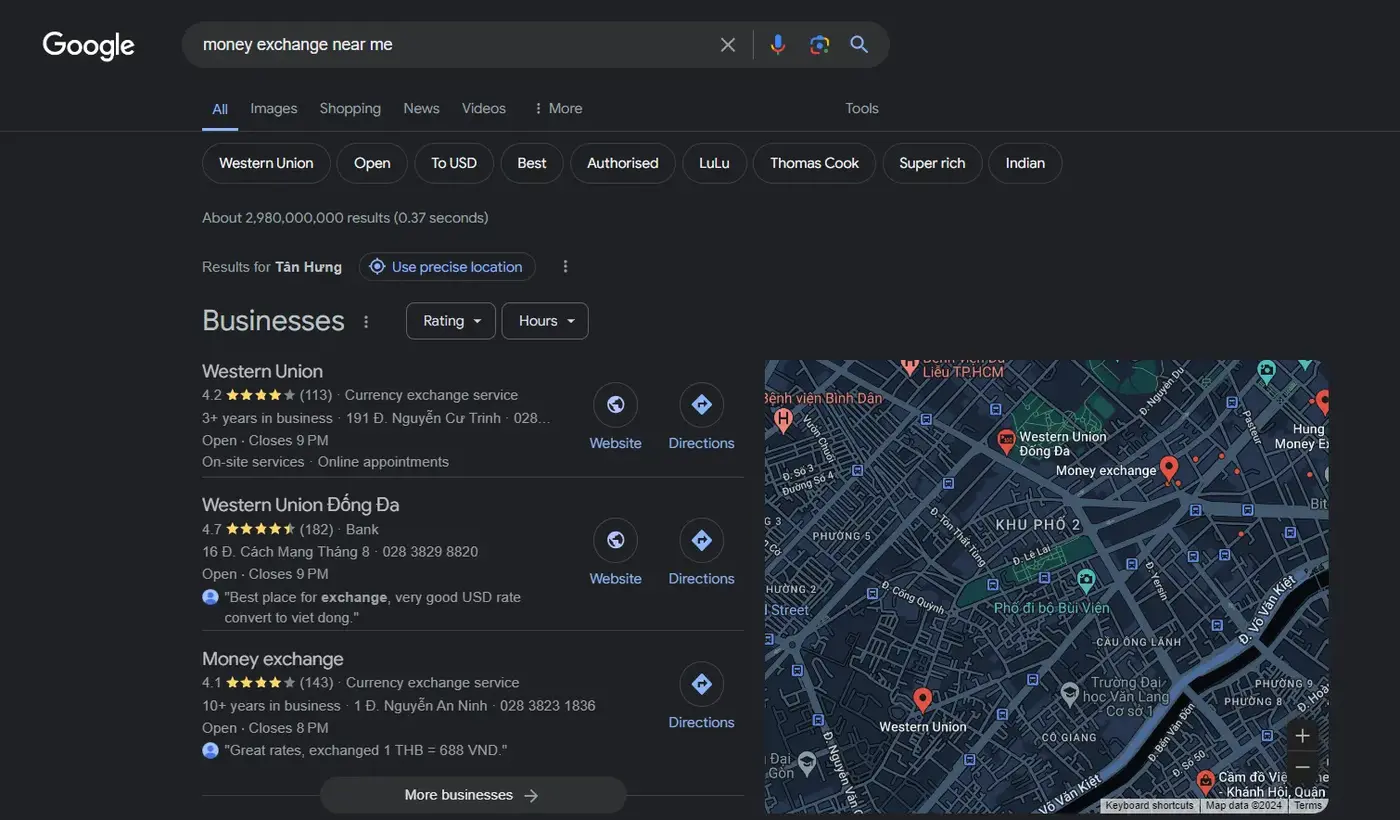This screenshot has height=820, width=1400.
Task: Submit search with the magnifier icon
Action: click(x=859, y=45)
